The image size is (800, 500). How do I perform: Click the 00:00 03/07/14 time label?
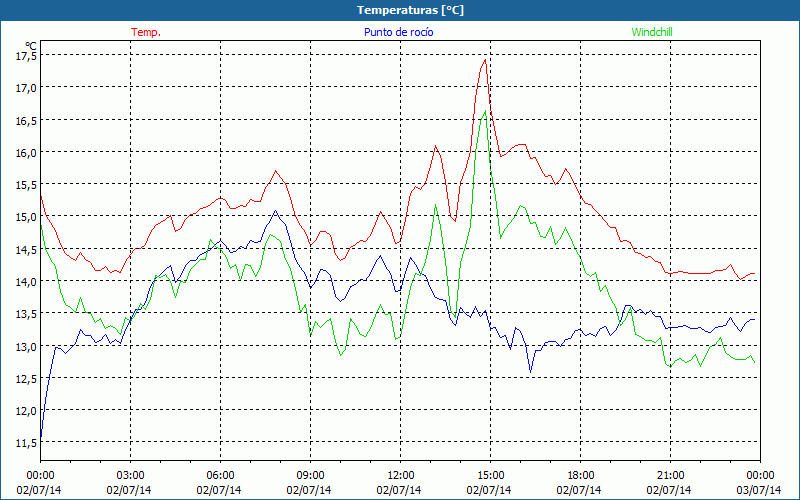[x=759, y=483]
